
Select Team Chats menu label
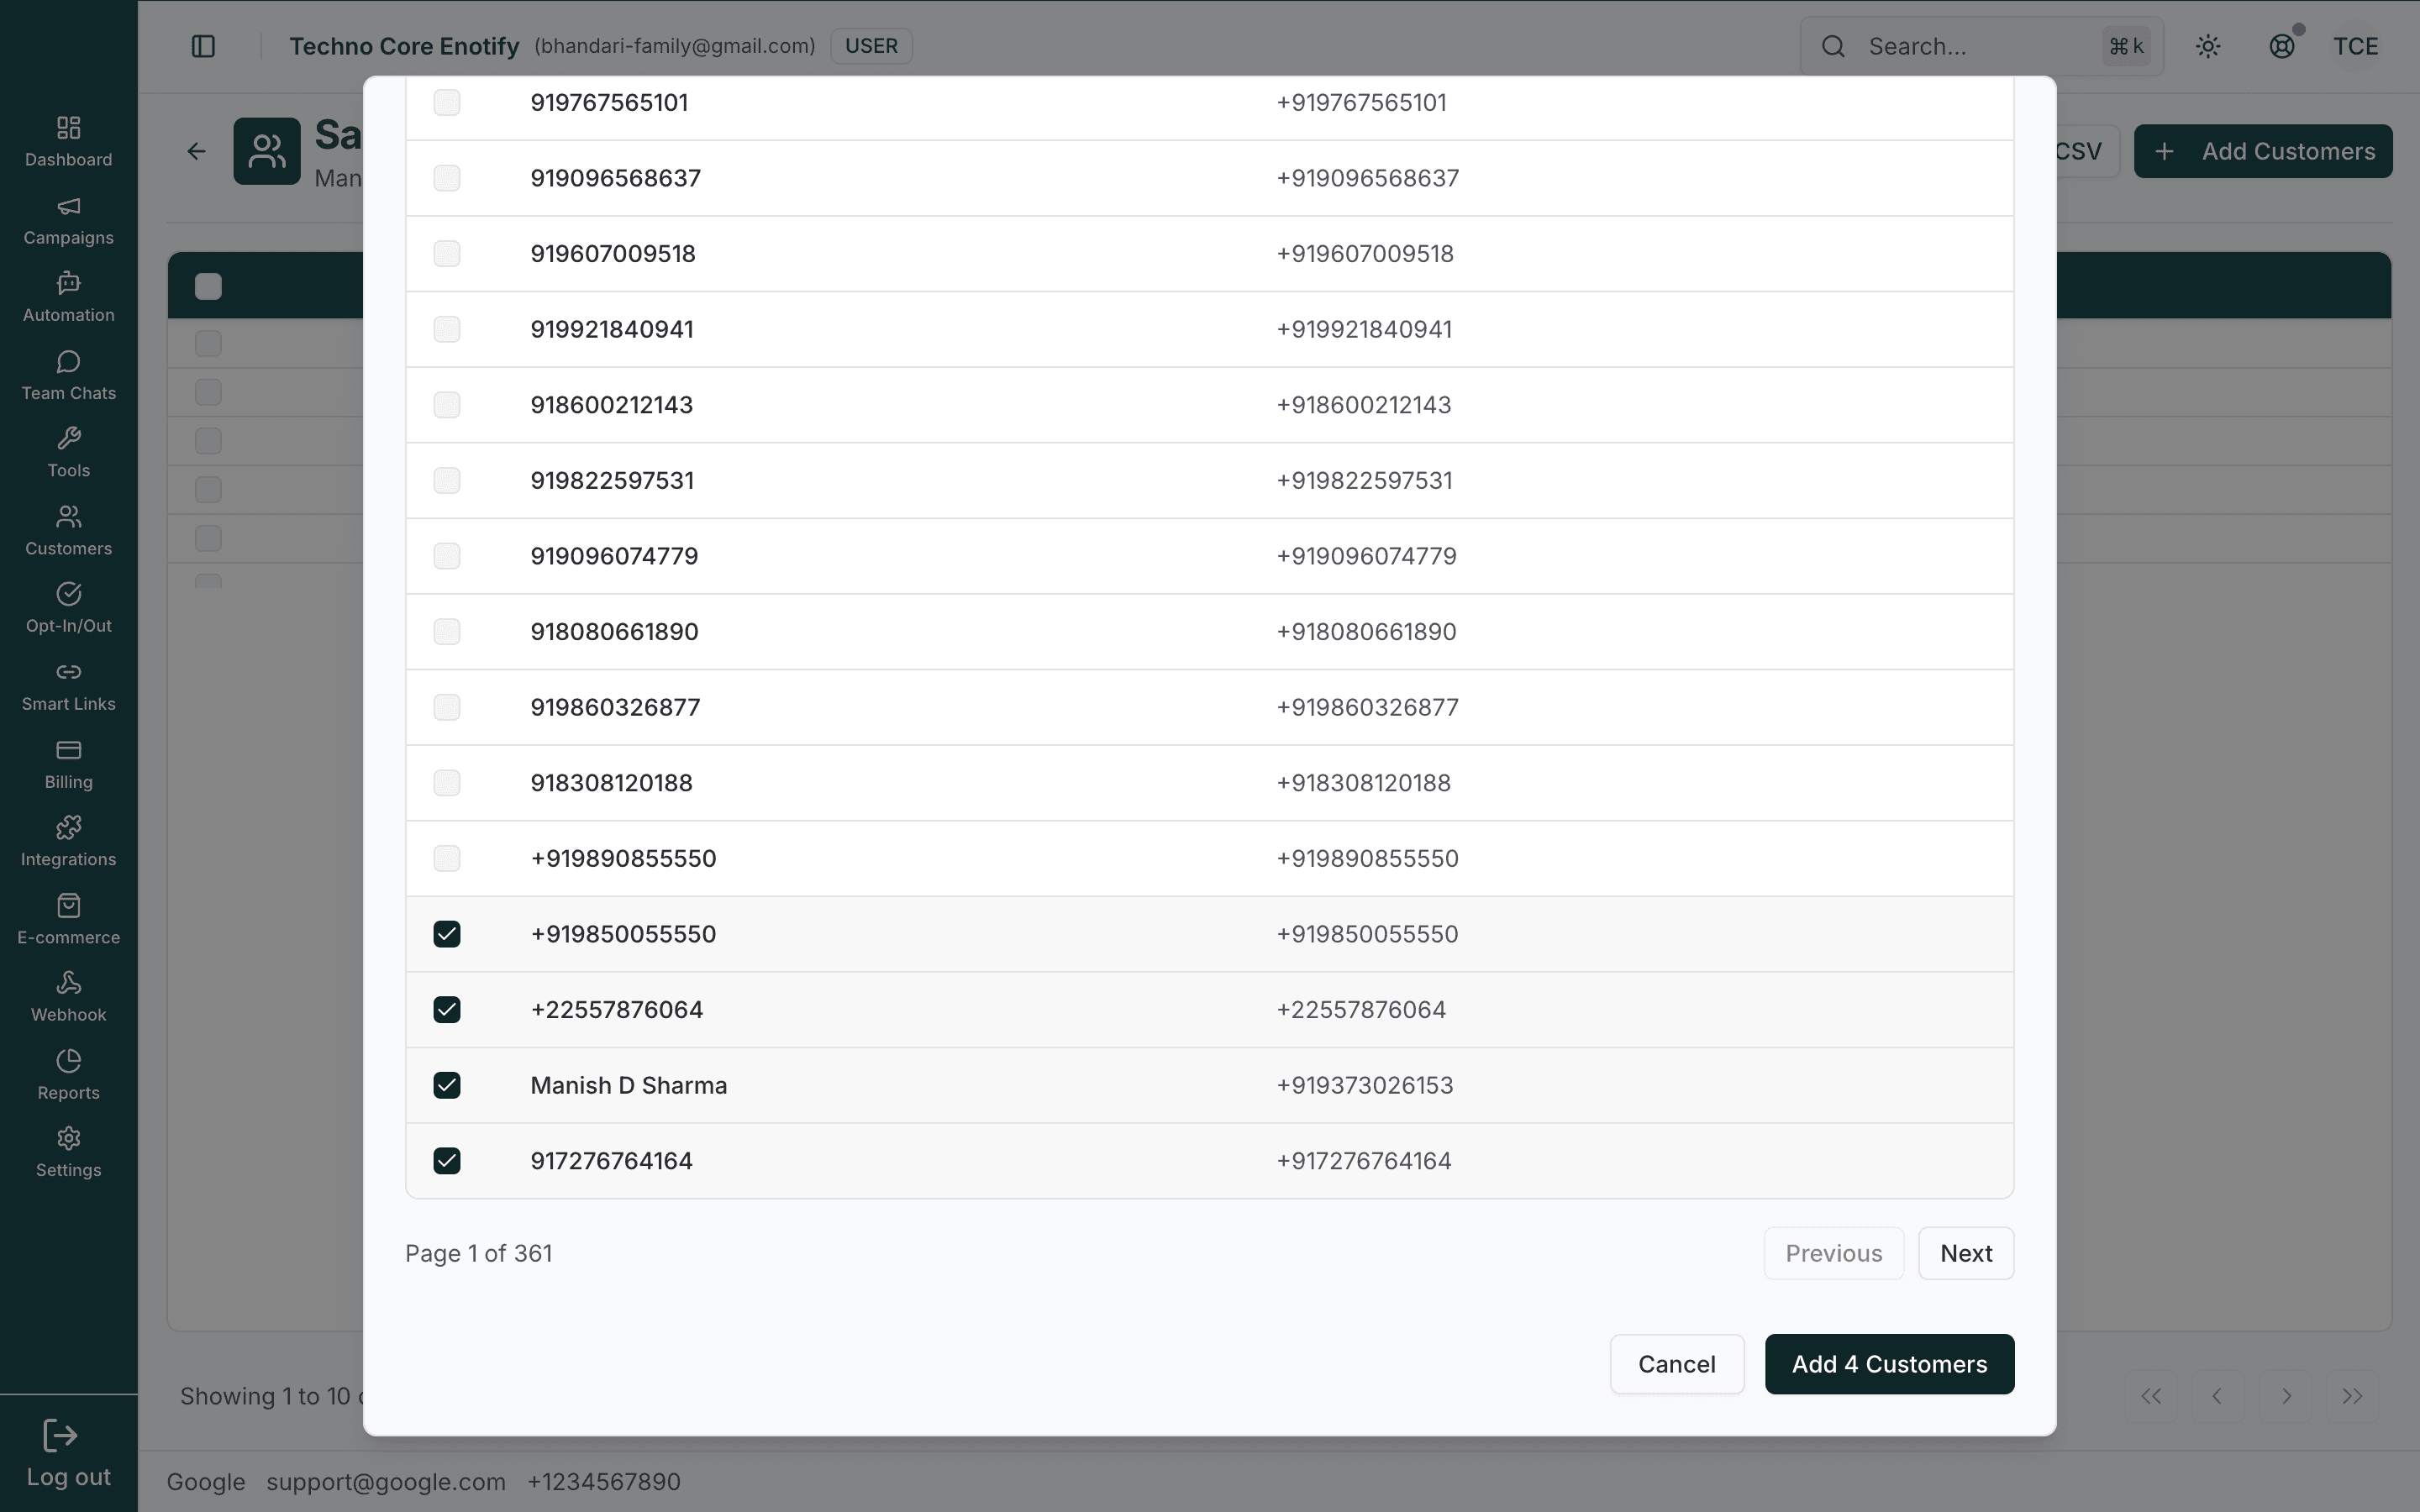(68, 393)
